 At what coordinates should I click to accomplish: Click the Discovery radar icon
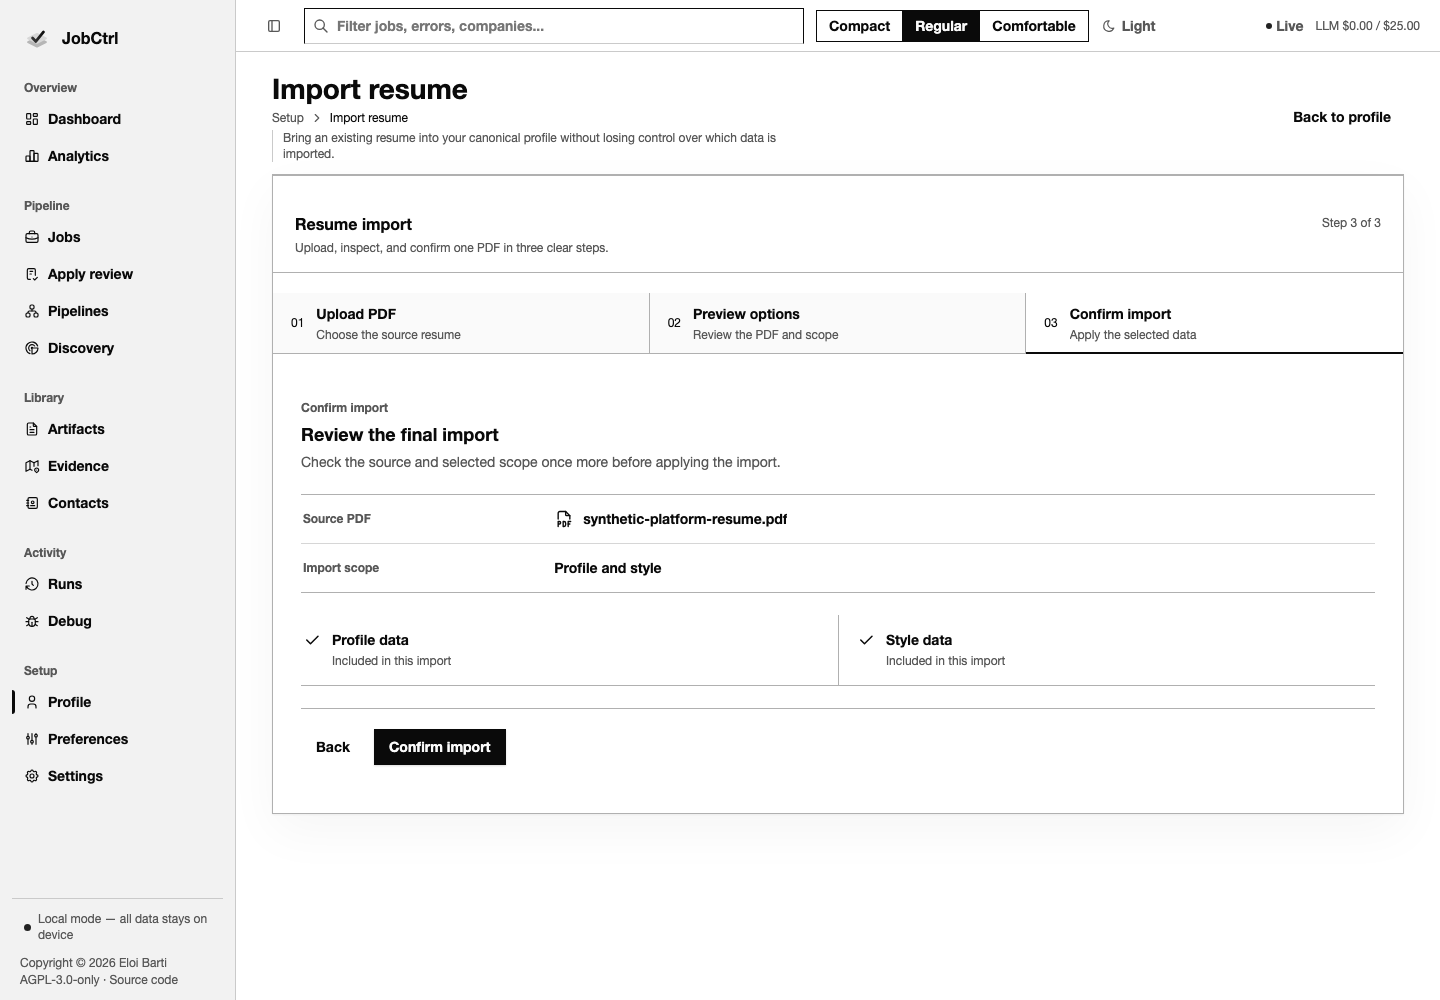(x=32, y=348)
